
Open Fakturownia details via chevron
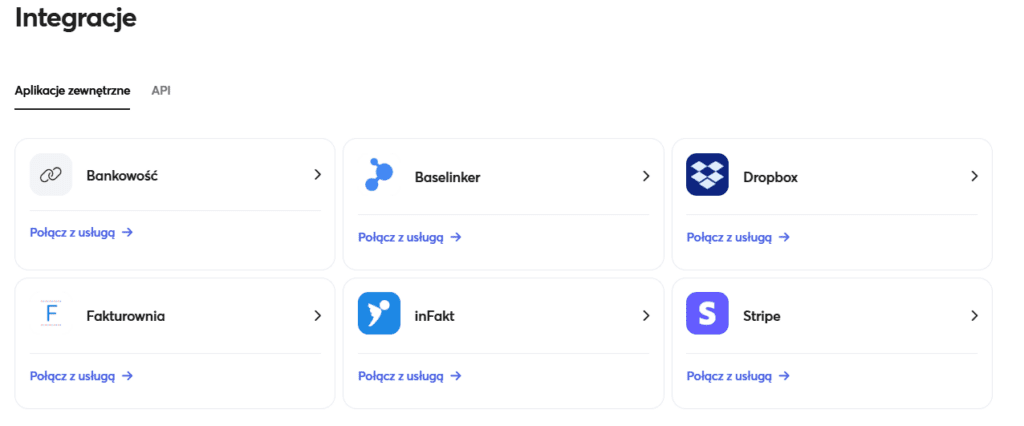tap(317, 315)
